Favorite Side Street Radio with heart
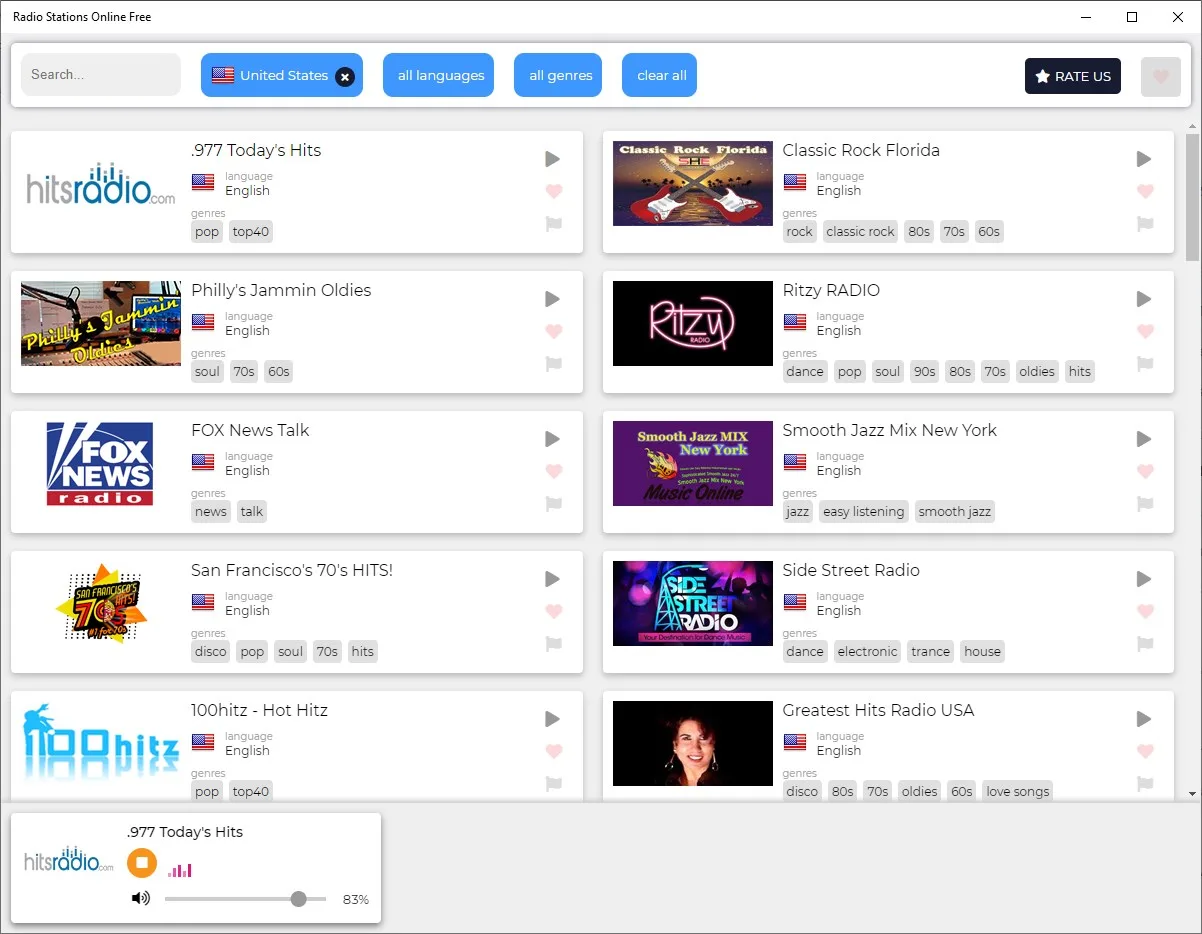The height and width of the screenshot is (934, 1202). click(x=1145, y=611)
